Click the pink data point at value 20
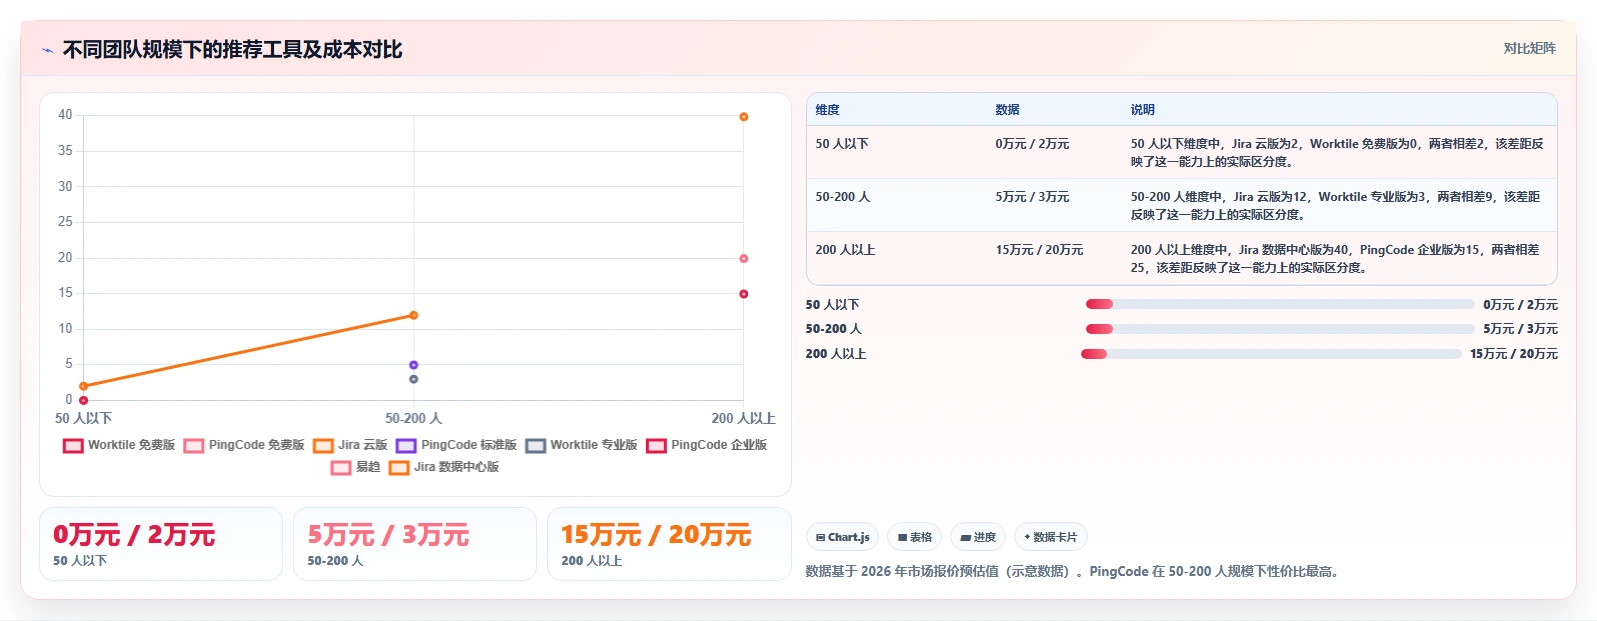This screenshot has height=621, width=1597. [x=744, y=259]
